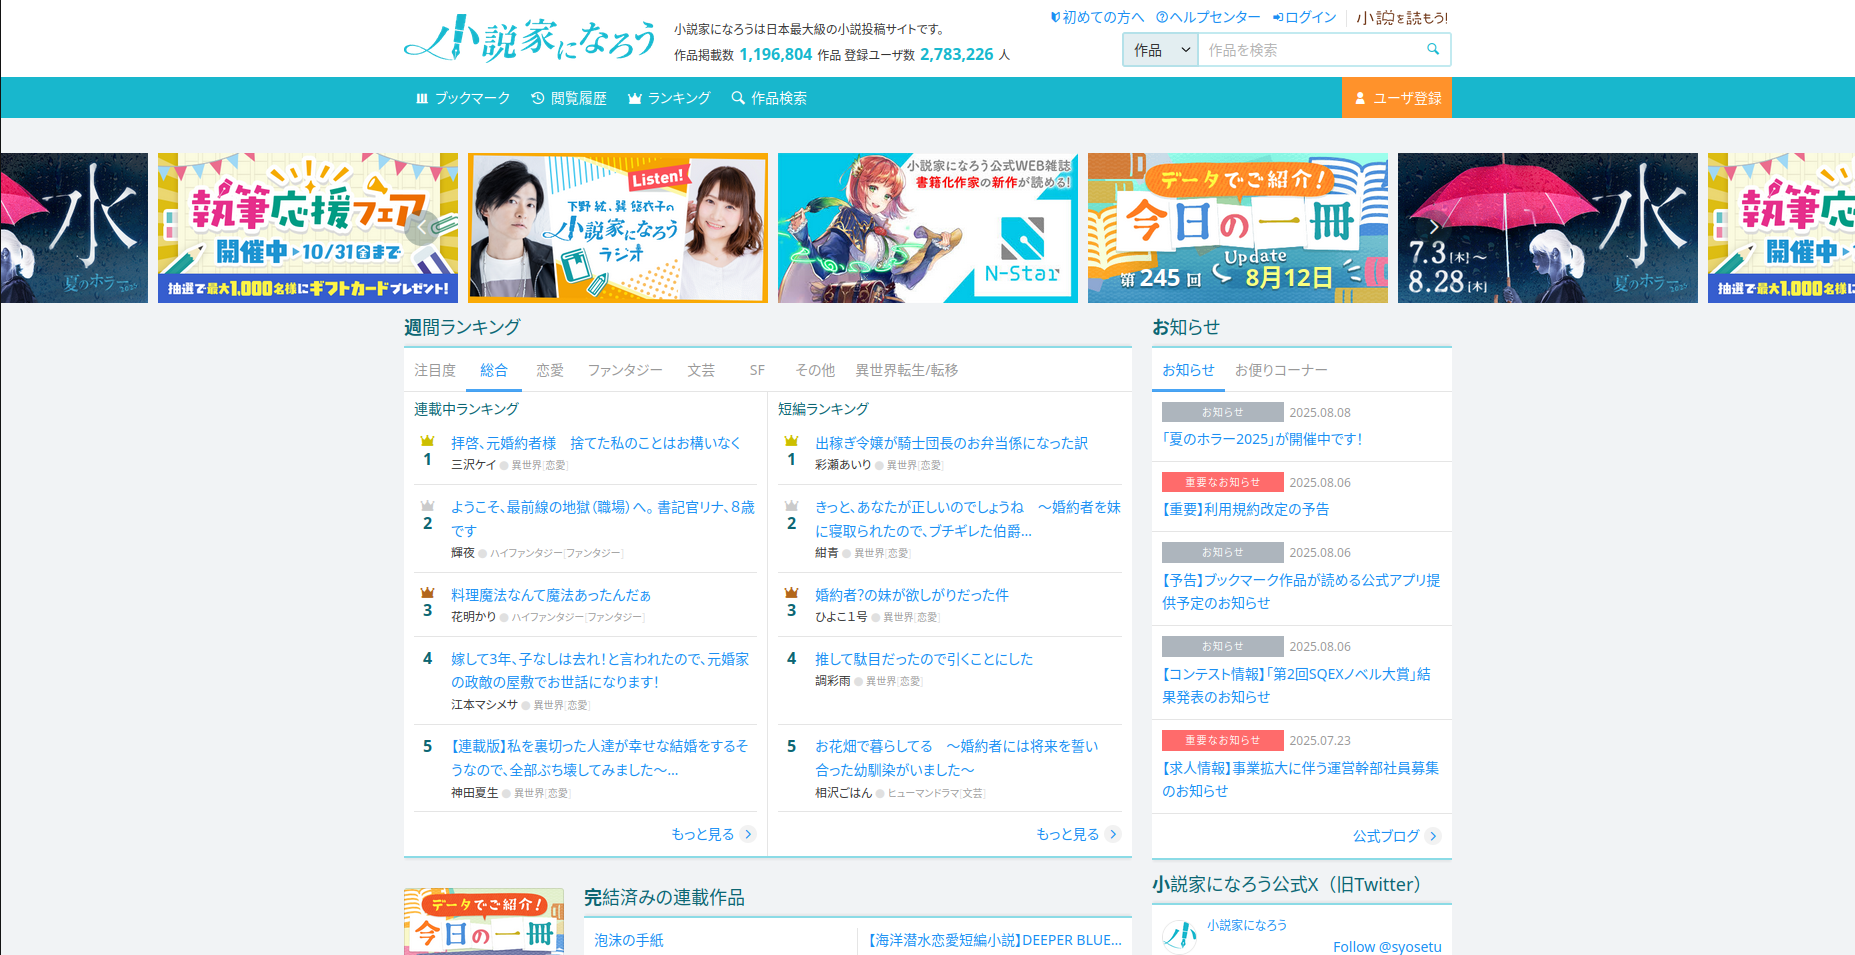Viewport: 1855px width, 955px height.
Task: Open 小説家になろうラジオ banner
Action: pyautogui.click(x=618, y=228)
